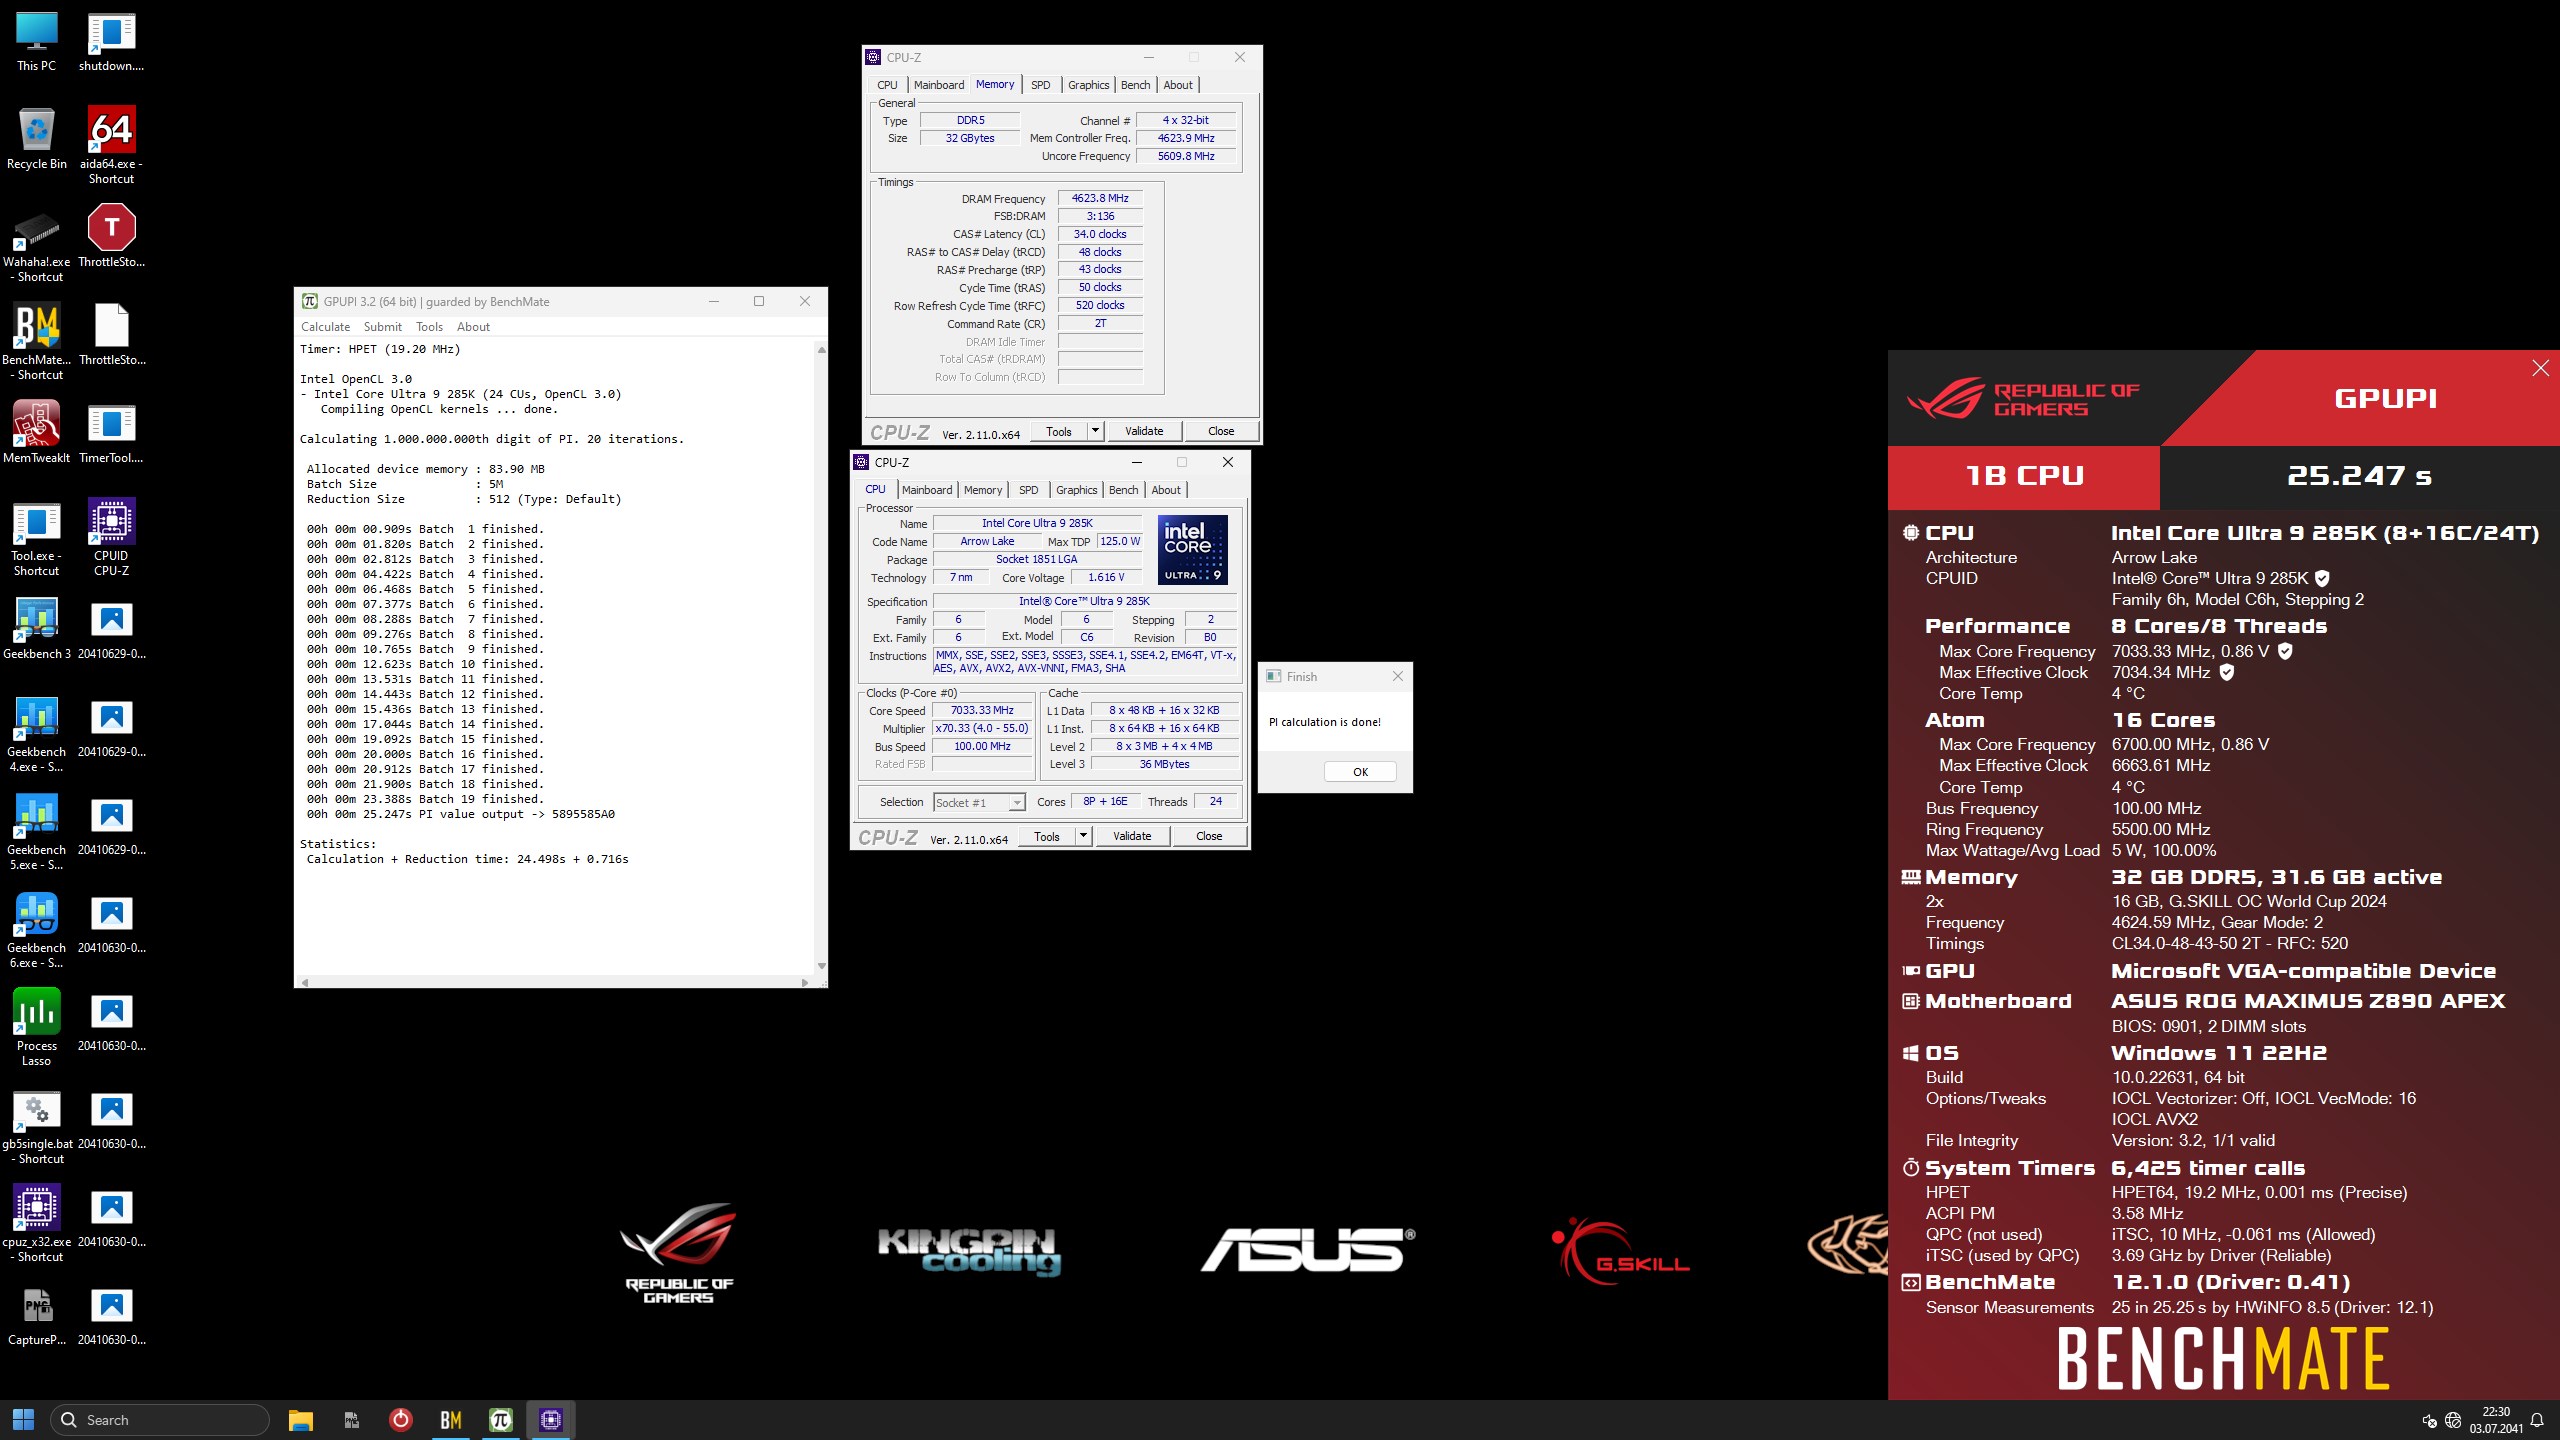The width and height of the screenshot is (2560, 1440).
Task: Launch Geekbench 3 desktop shortcut
Action: tap(37, 628)
